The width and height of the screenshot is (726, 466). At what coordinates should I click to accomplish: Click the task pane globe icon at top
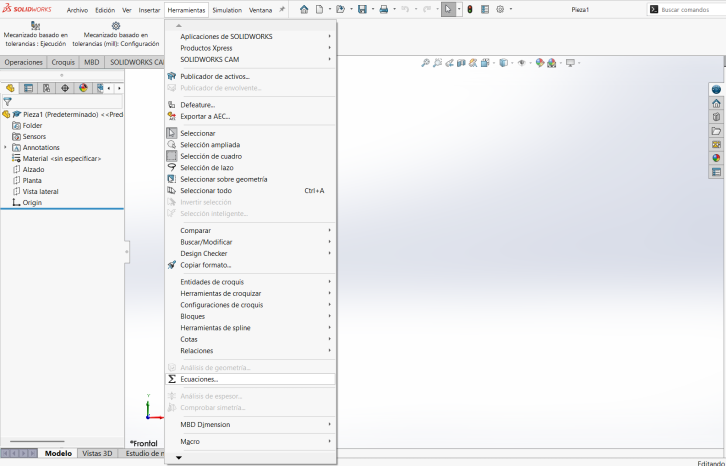(716, 89)
